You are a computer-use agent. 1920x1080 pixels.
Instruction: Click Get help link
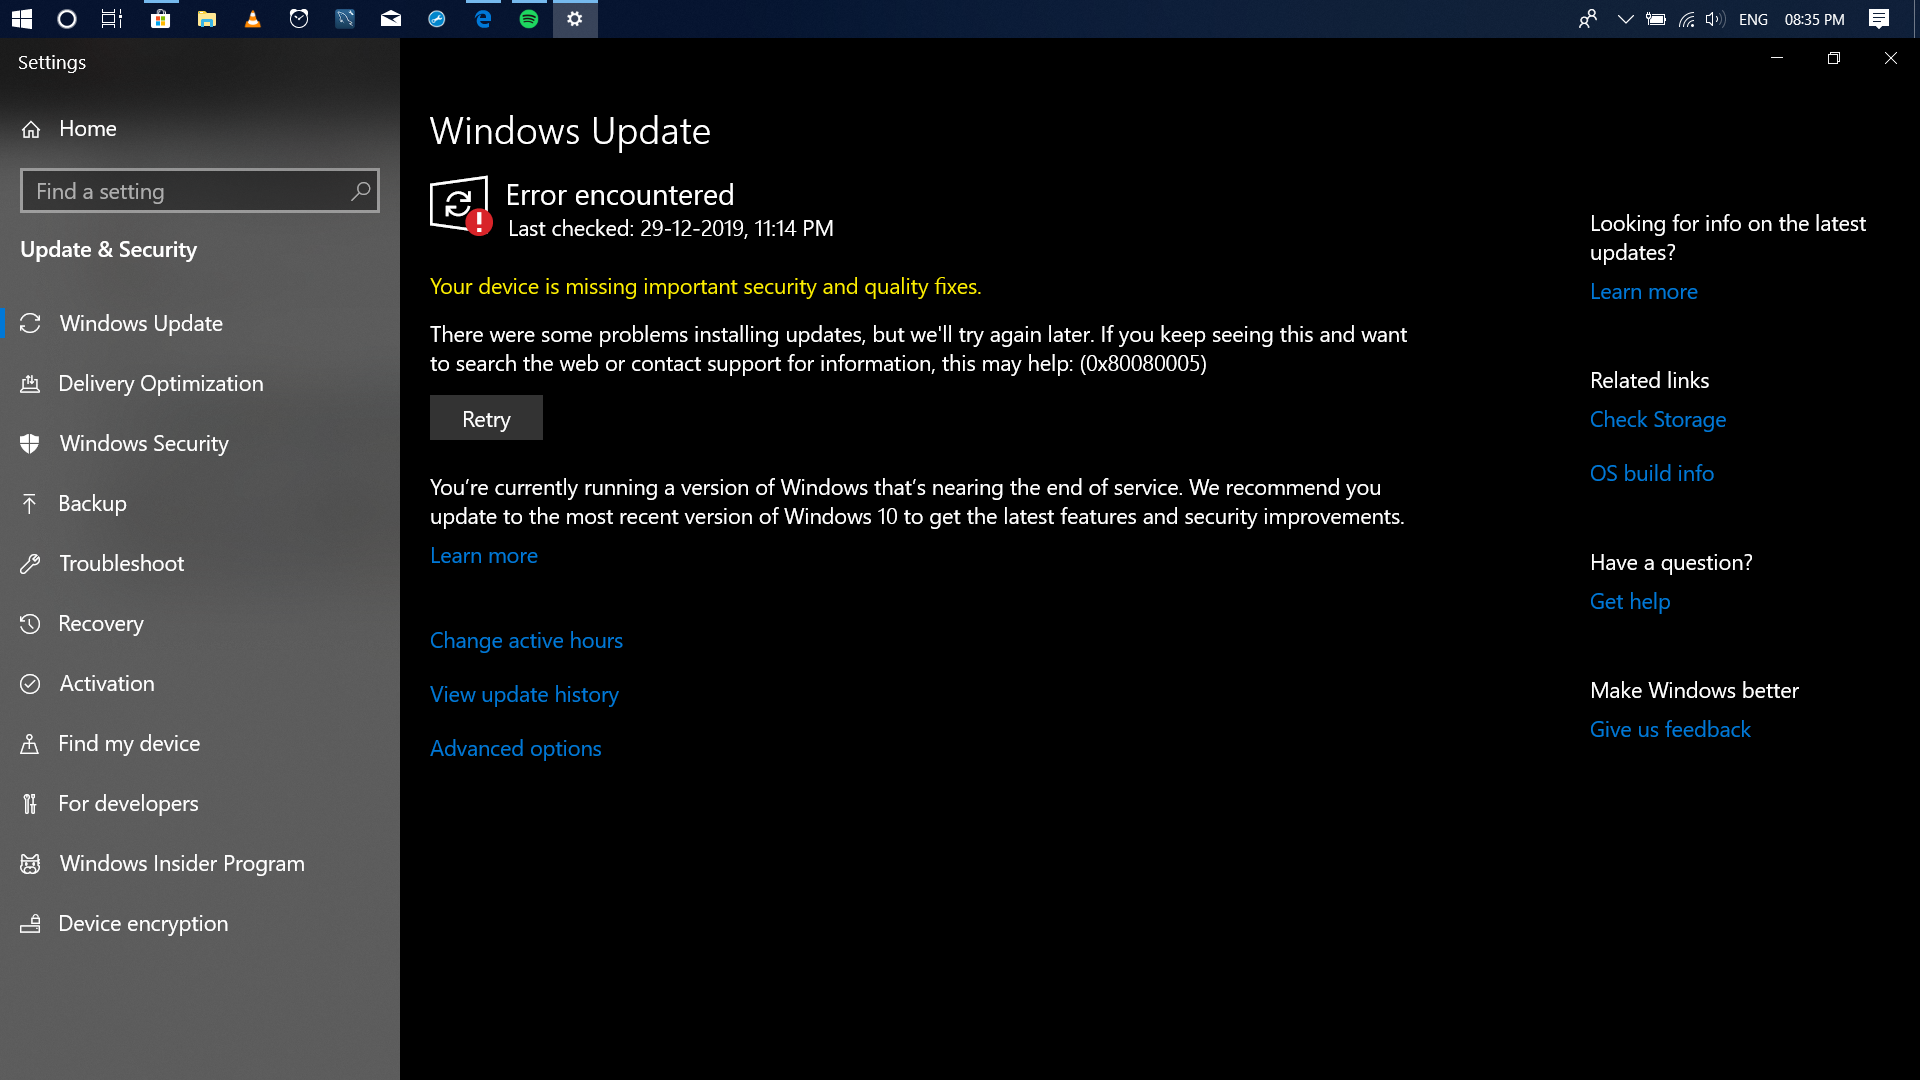point(1630,602)
